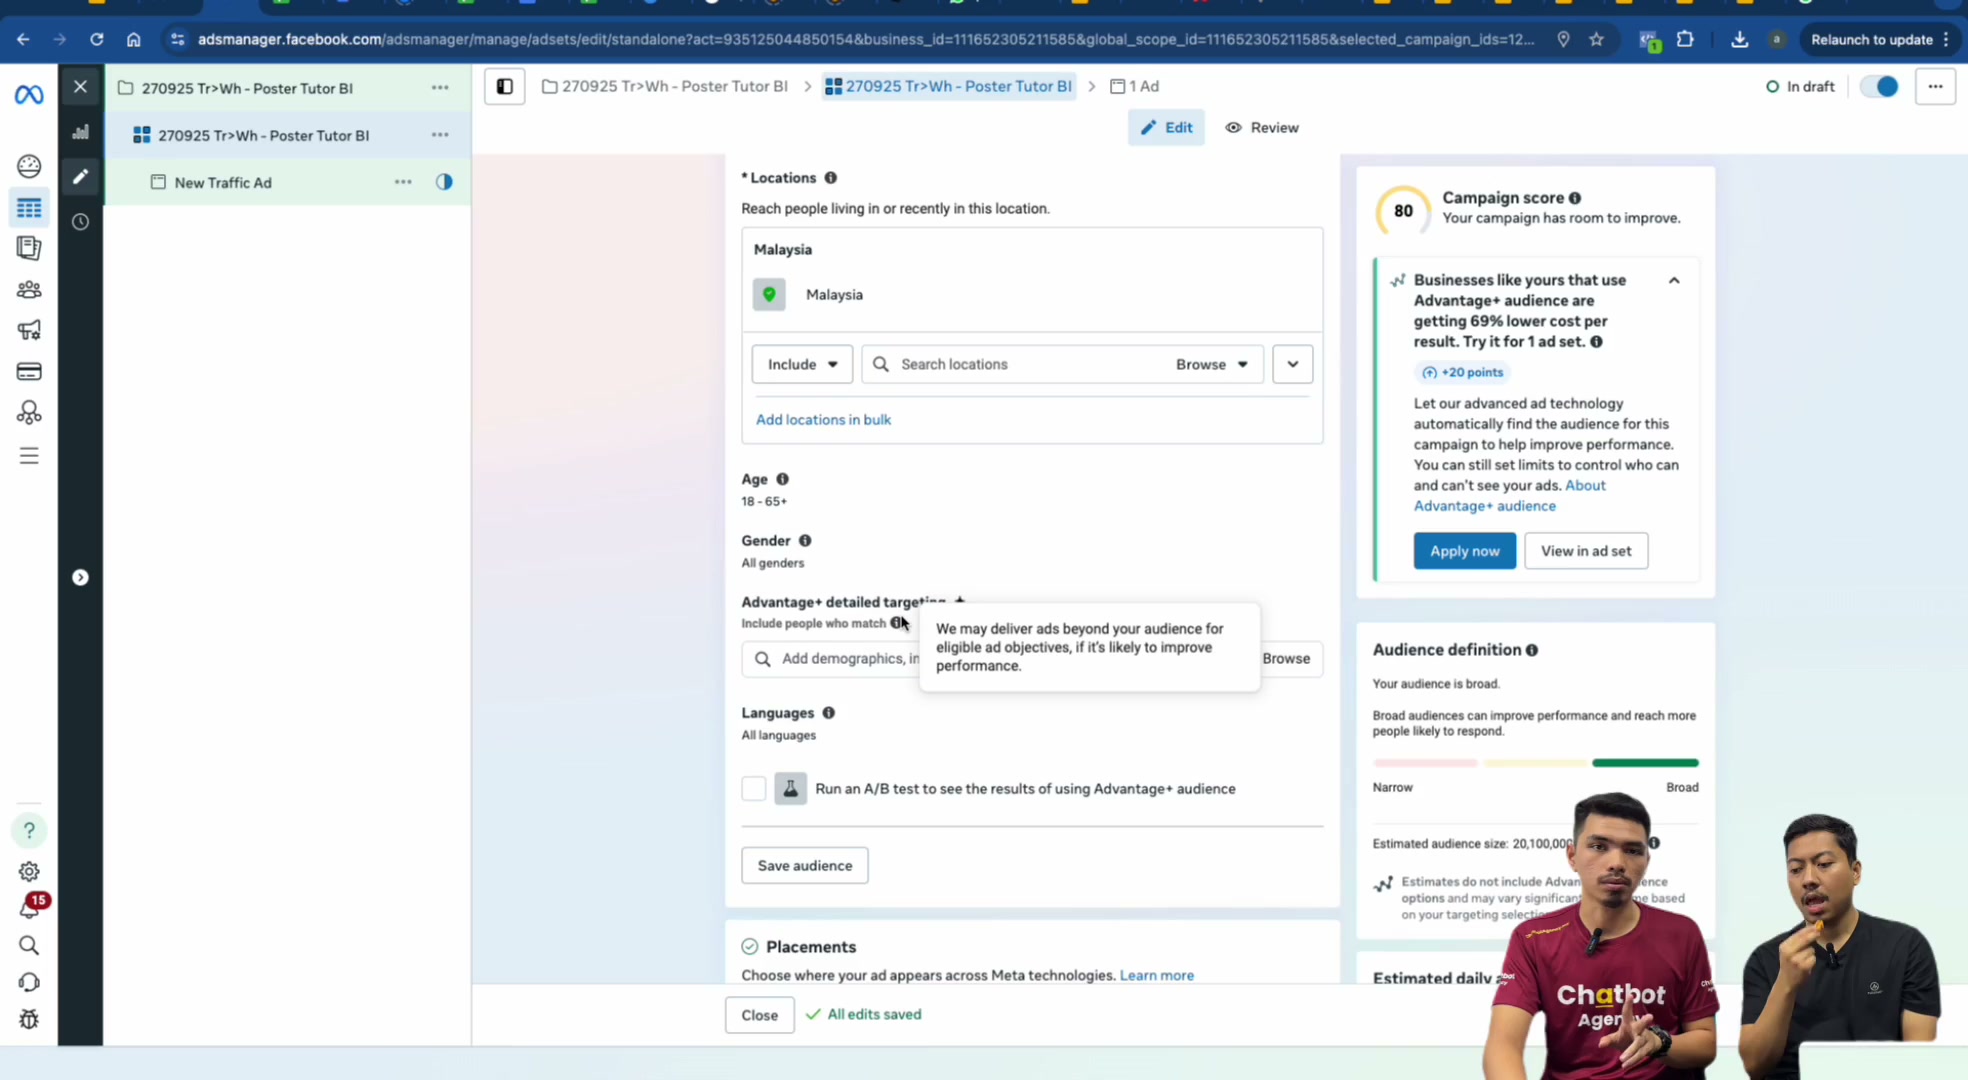This screenshot has width=1968, height=1080.
Task: Open the Browse dropdown in location search
Action: 1211,364
